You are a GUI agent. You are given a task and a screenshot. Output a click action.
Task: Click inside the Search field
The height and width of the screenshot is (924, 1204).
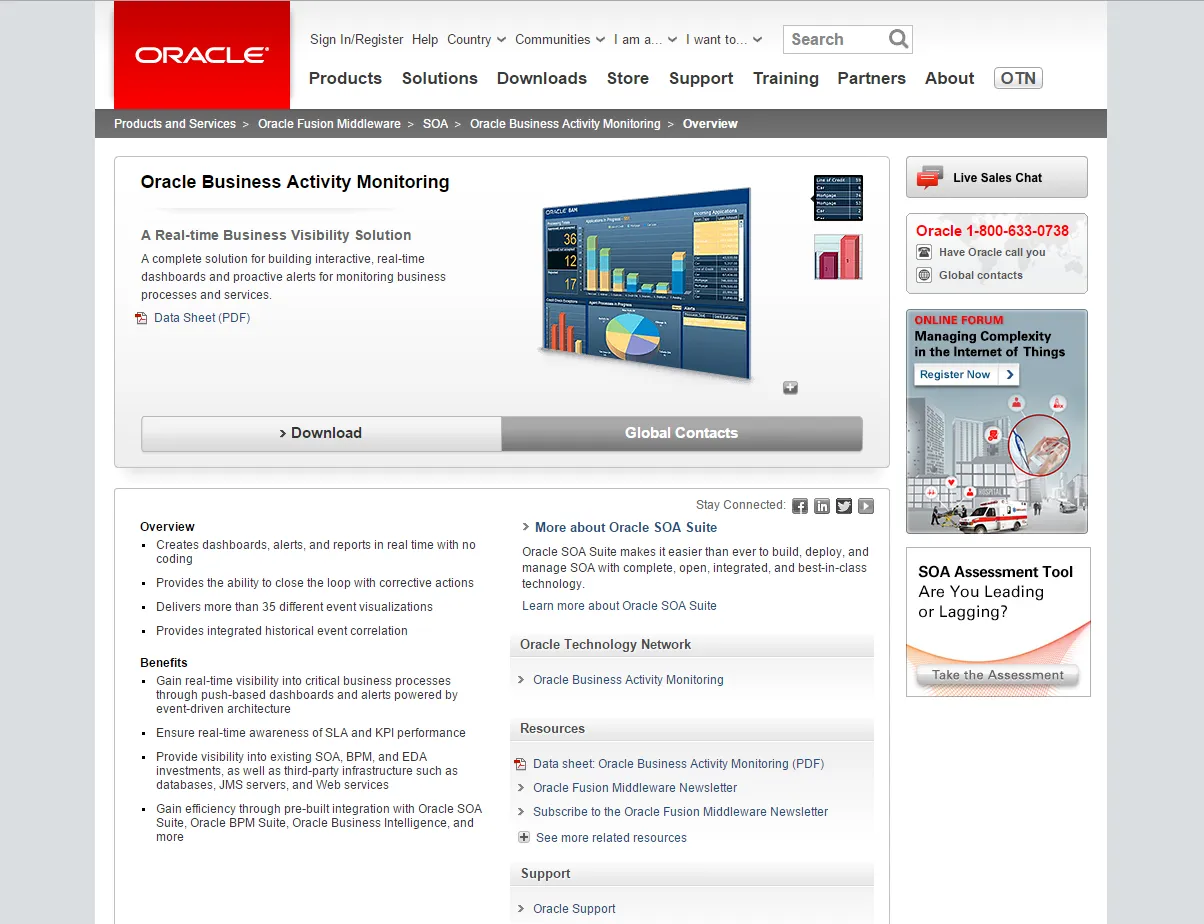click(836, 39)
